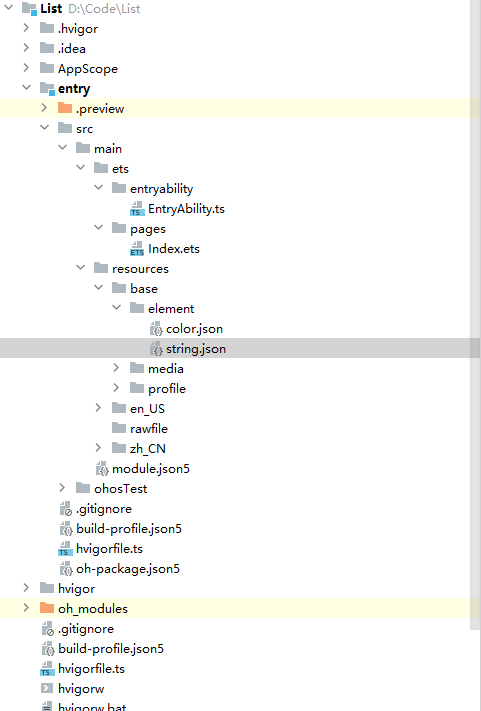Click the entry module folder icon
The image size is (481, 711).
pyautogui.click(x=47, y=88)
